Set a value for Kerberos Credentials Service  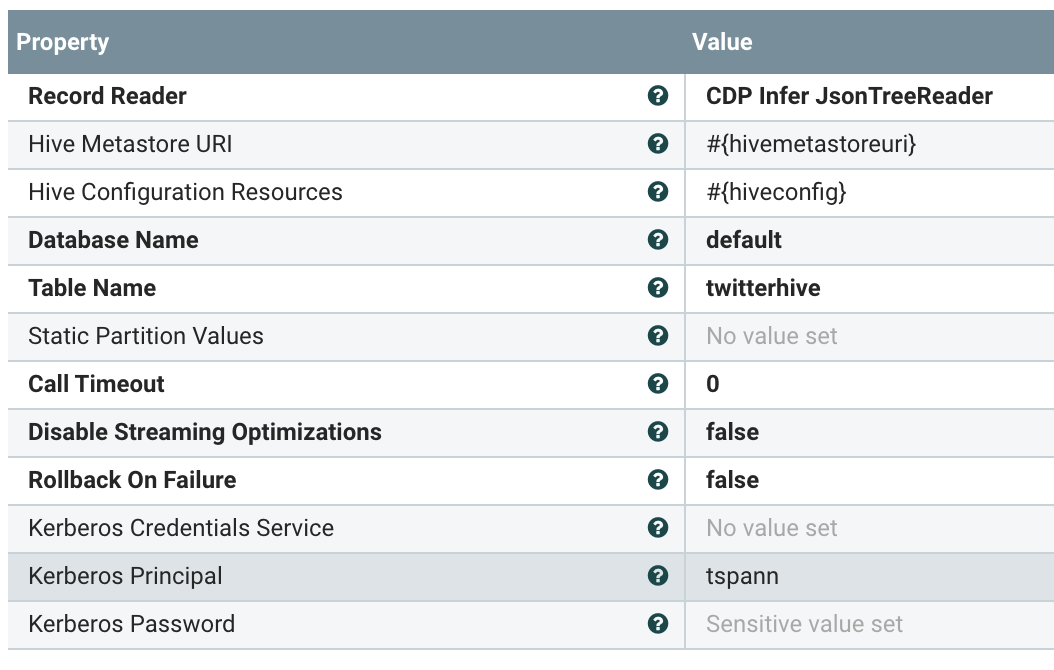pos(772,528)
